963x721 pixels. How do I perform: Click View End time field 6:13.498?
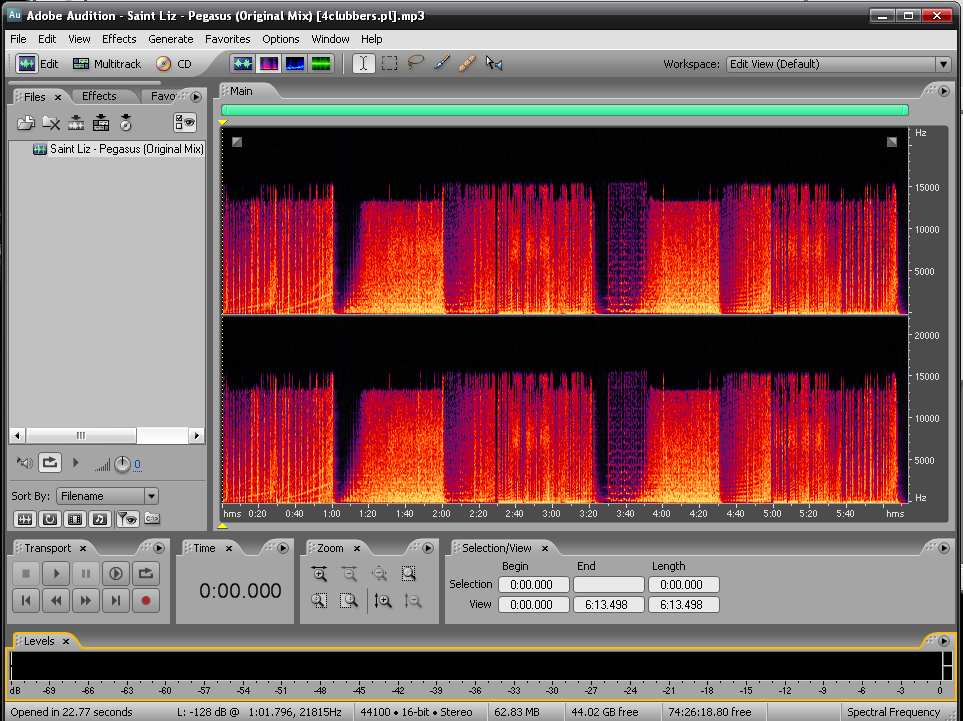pos(609,604)
